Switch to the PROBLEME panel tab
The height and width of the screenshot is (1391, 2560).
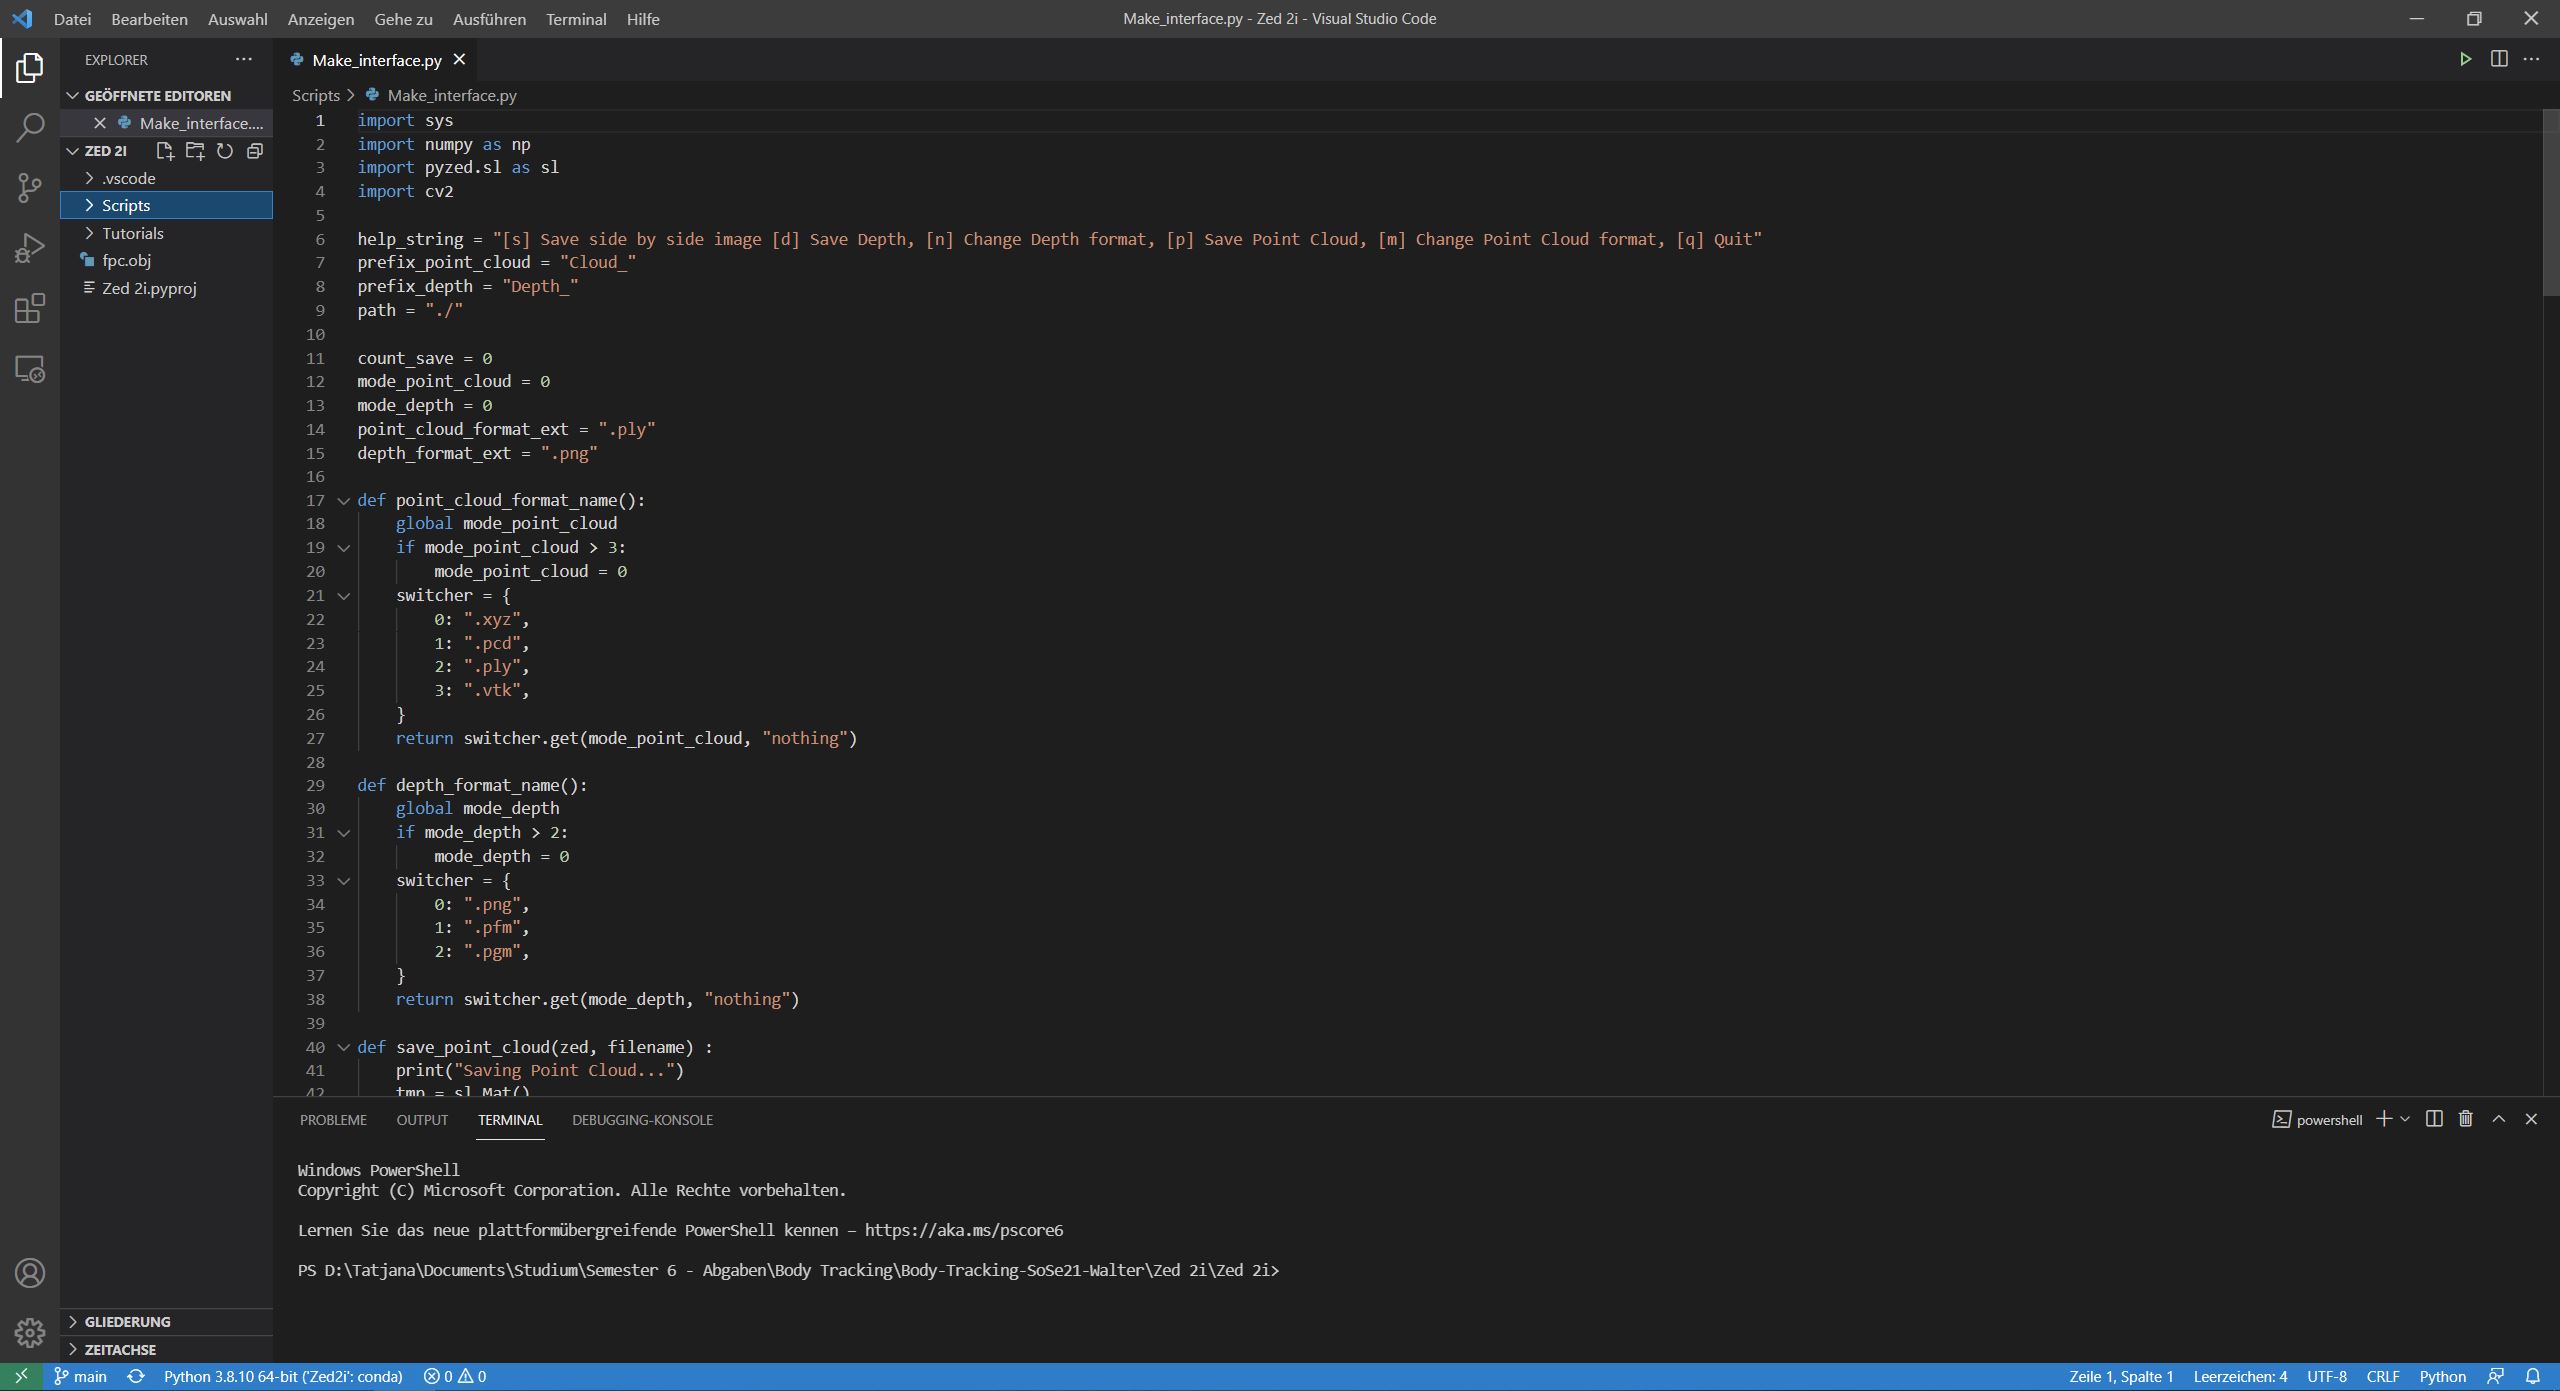click(x=333, y=1120)
